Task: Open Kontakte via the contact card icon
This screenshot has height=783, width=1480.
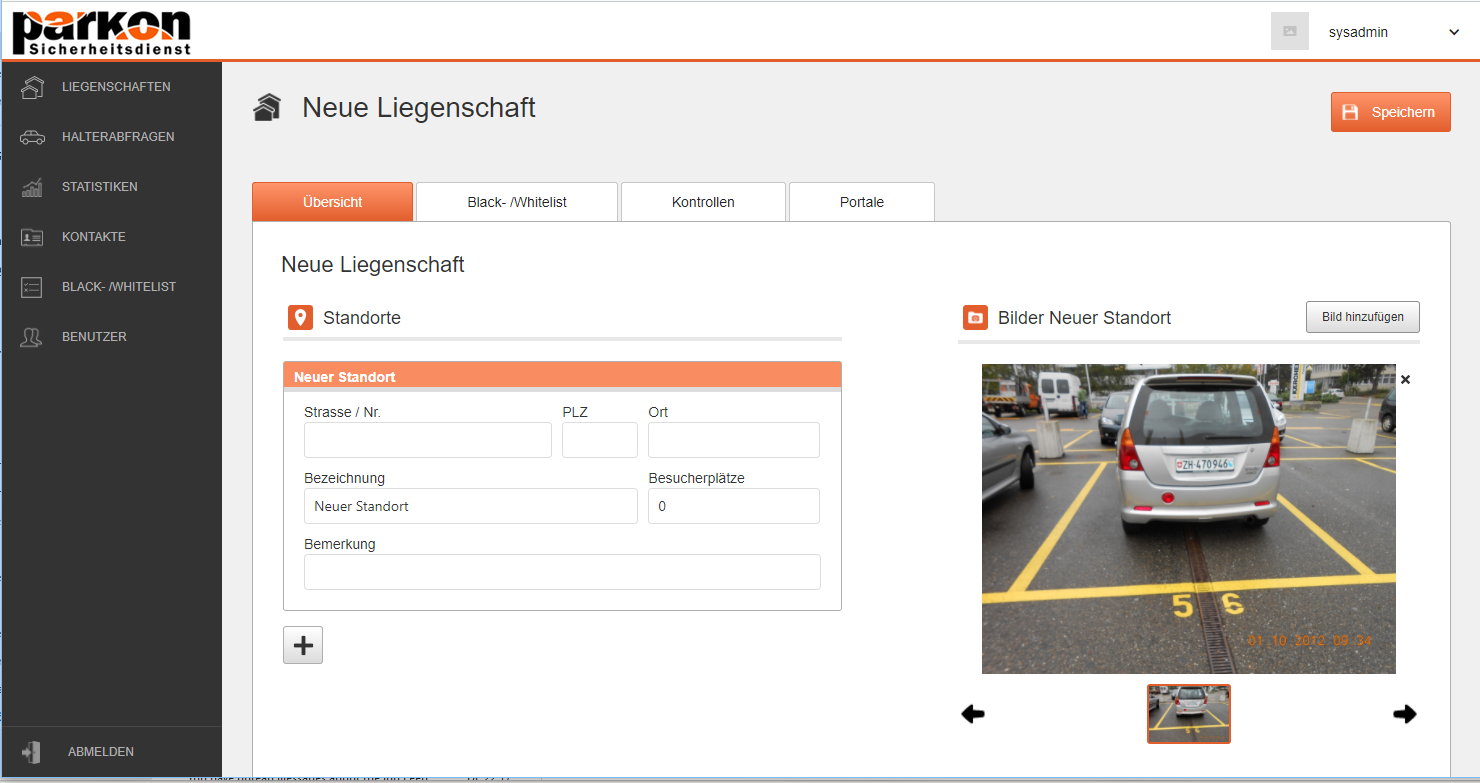Action: coord(32,237)
